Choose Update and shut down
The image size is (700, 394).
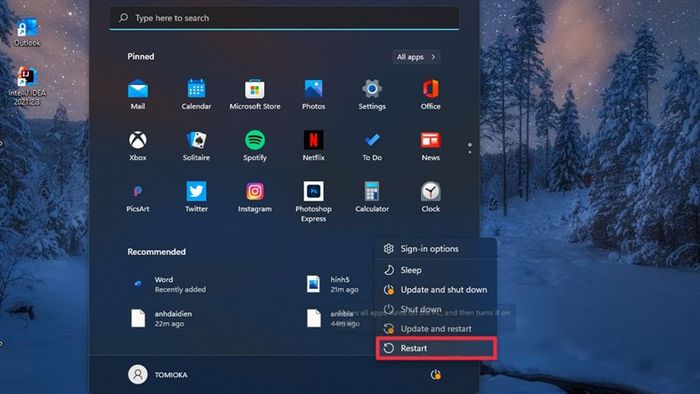pos(436,290)
